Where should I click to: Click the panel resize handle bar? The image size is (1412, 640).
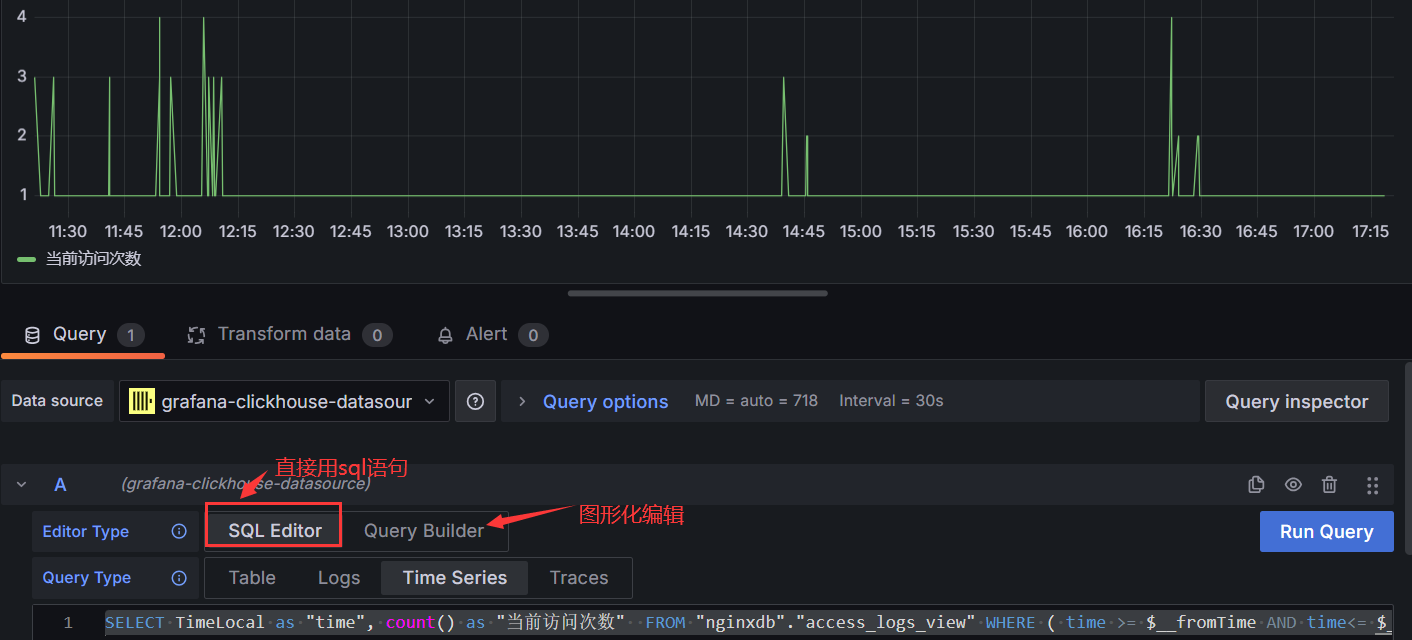(697, 294)
